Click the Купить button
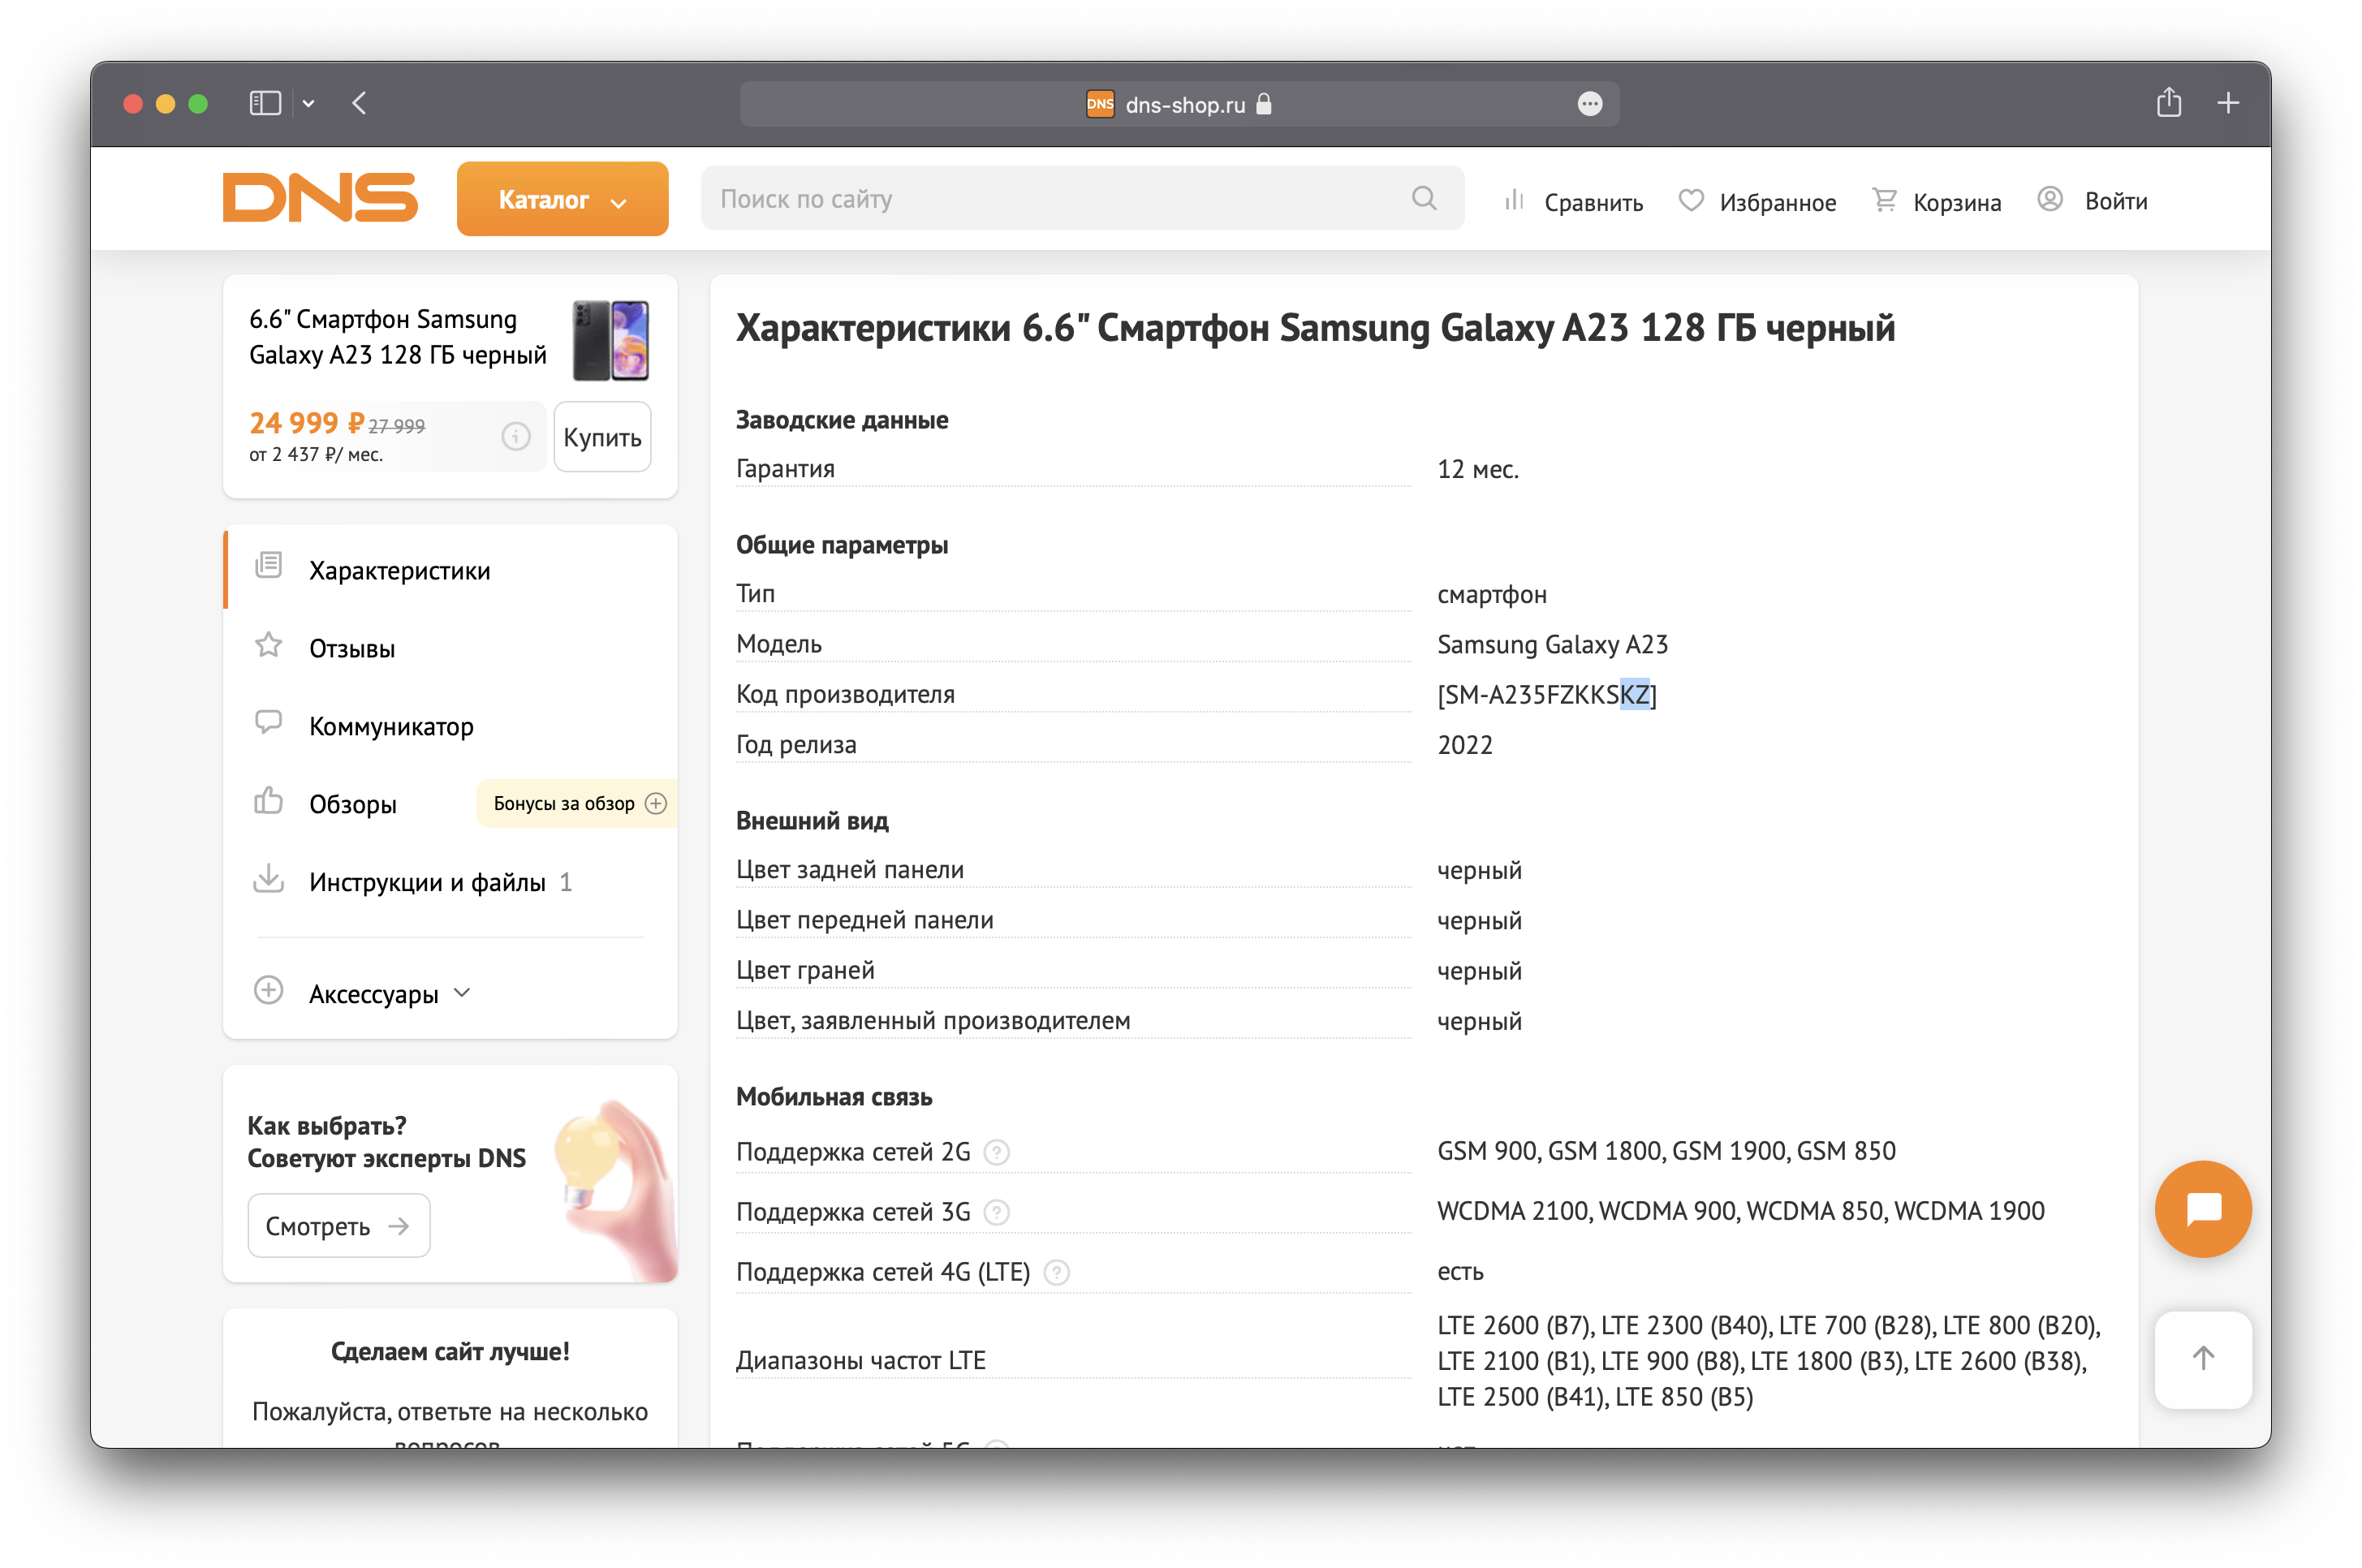 click(x=602, y=437)
